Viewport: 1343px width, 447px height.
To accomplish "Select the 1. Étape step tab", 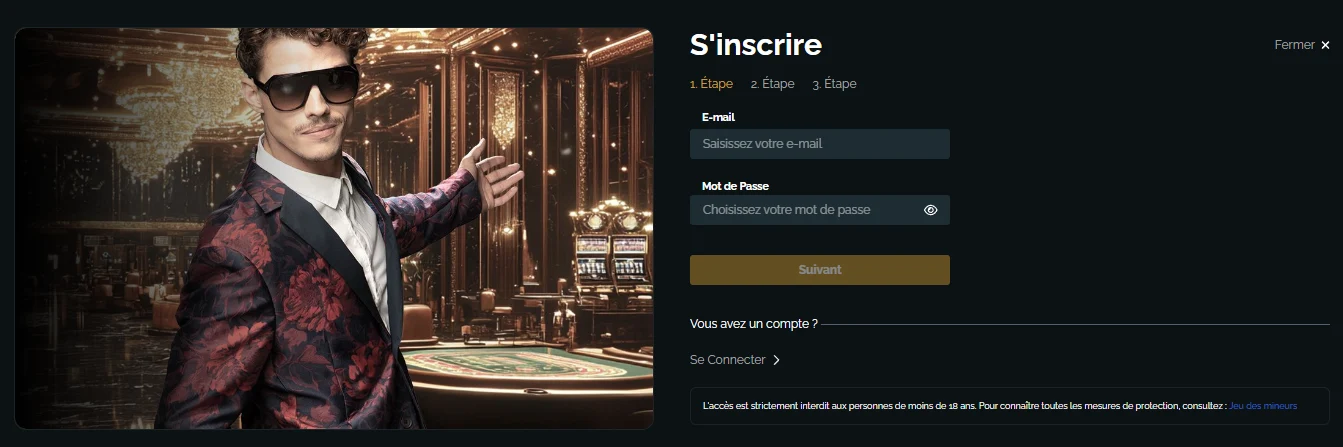I will [x=711, y=84].
